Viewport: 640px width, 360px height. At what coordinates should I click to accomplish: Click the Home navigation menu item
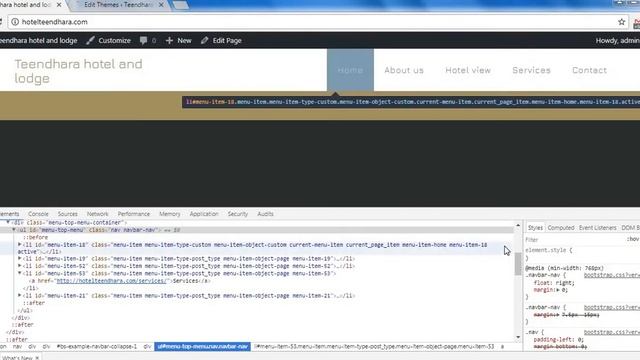coord(350,70)
